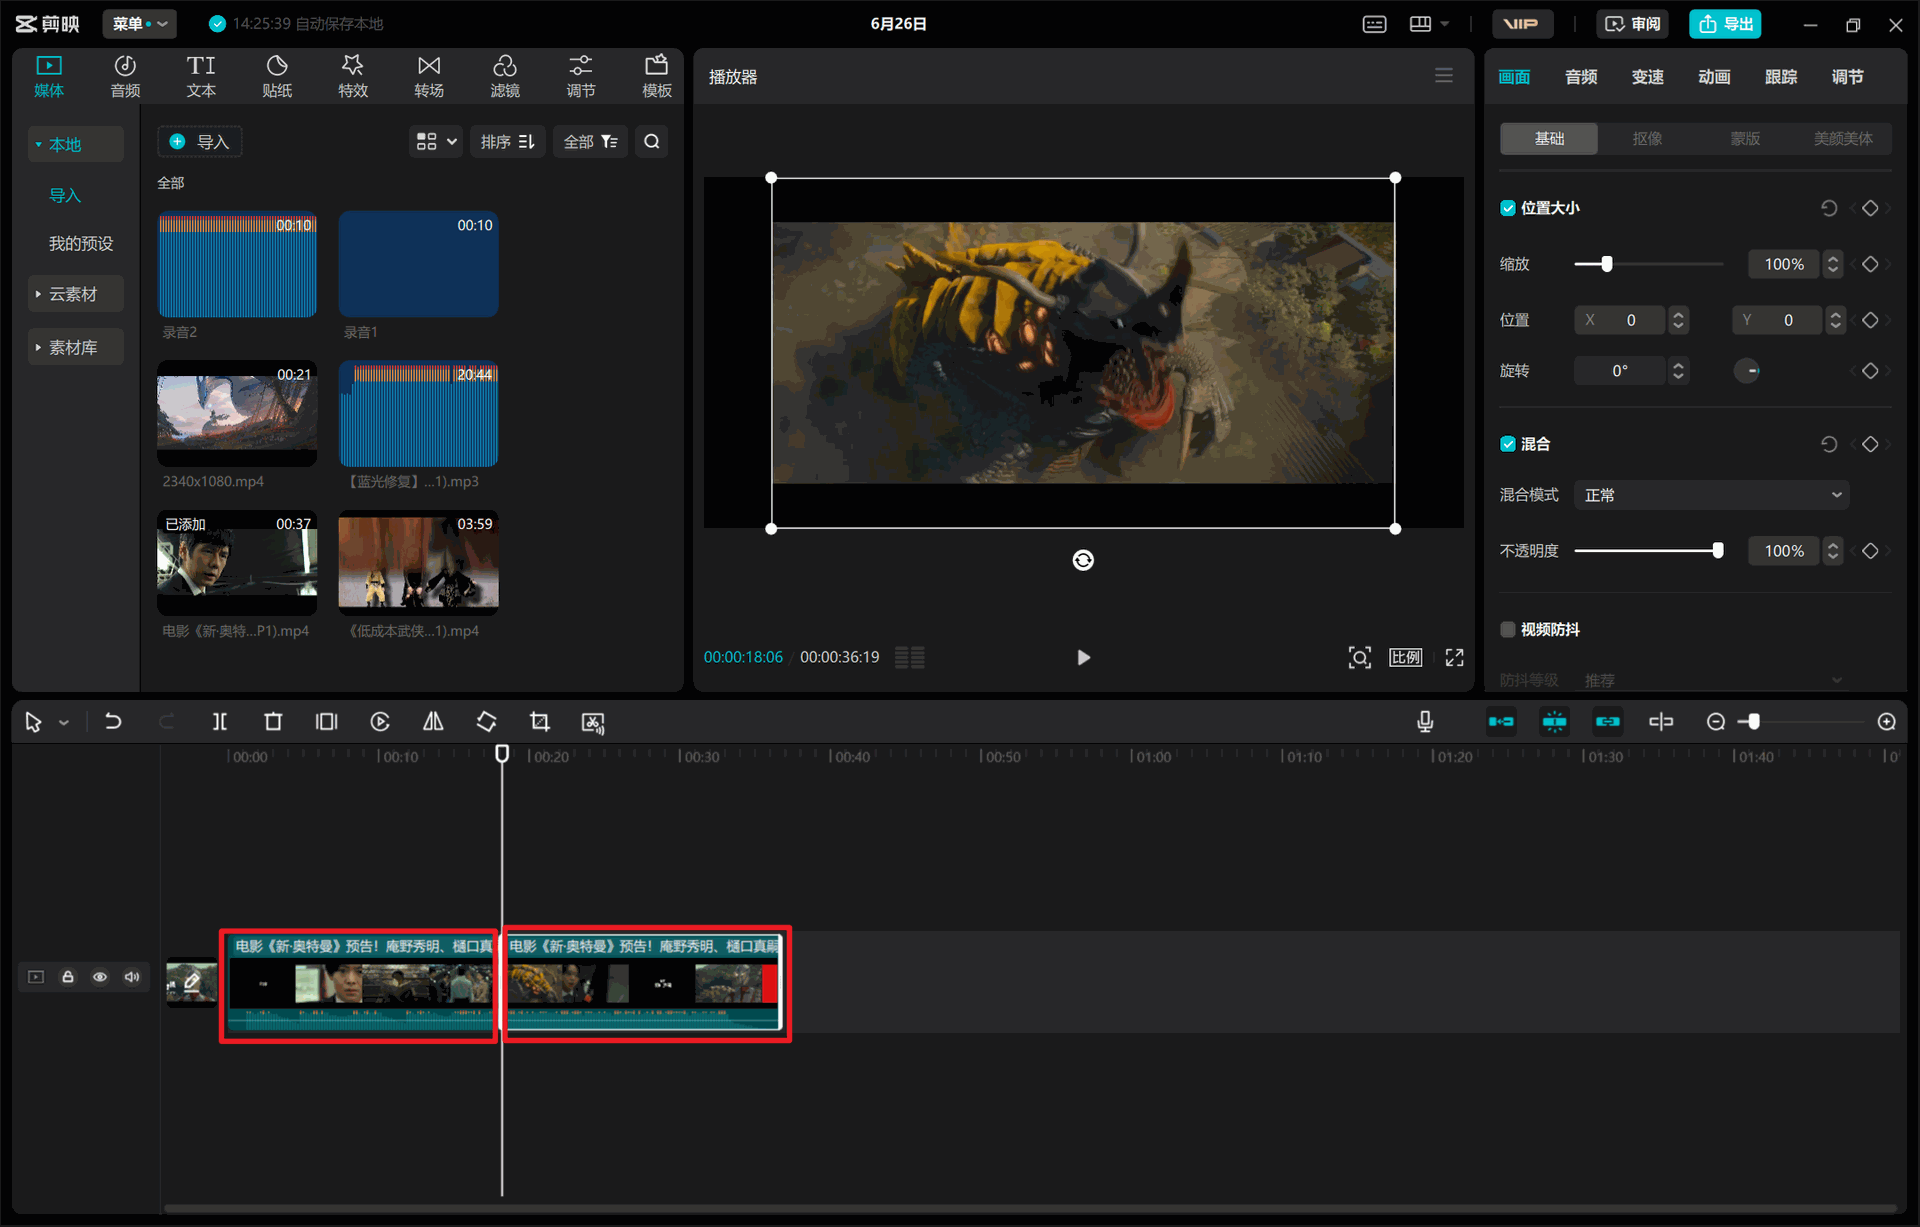Click the split clip tool
This screenshot has height=1227, width=1920.
pos(220,722)
